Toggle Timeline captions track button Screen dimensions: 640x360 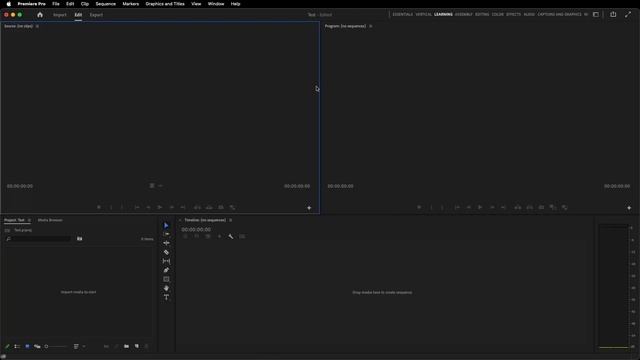tap(242, 236)
